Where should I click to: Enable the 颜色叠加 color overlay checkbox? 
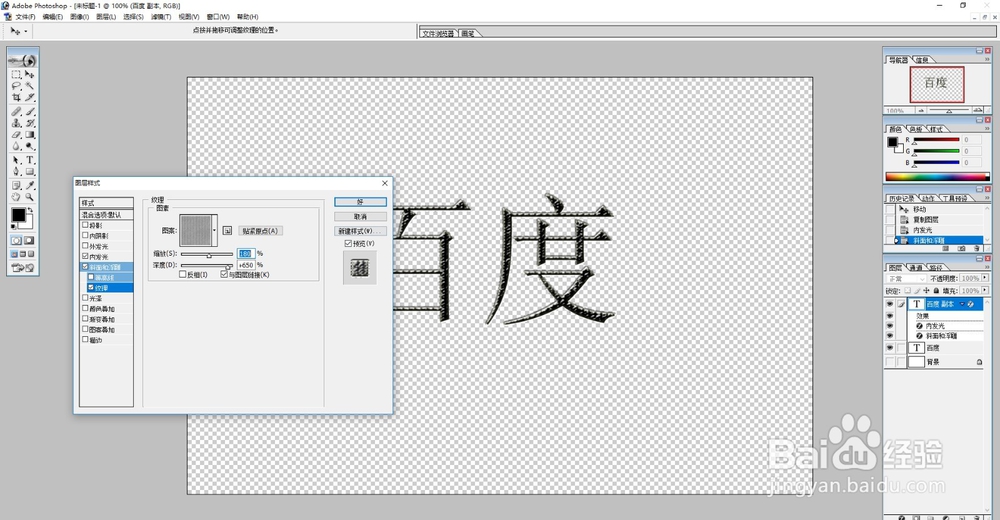coord(85,308)
